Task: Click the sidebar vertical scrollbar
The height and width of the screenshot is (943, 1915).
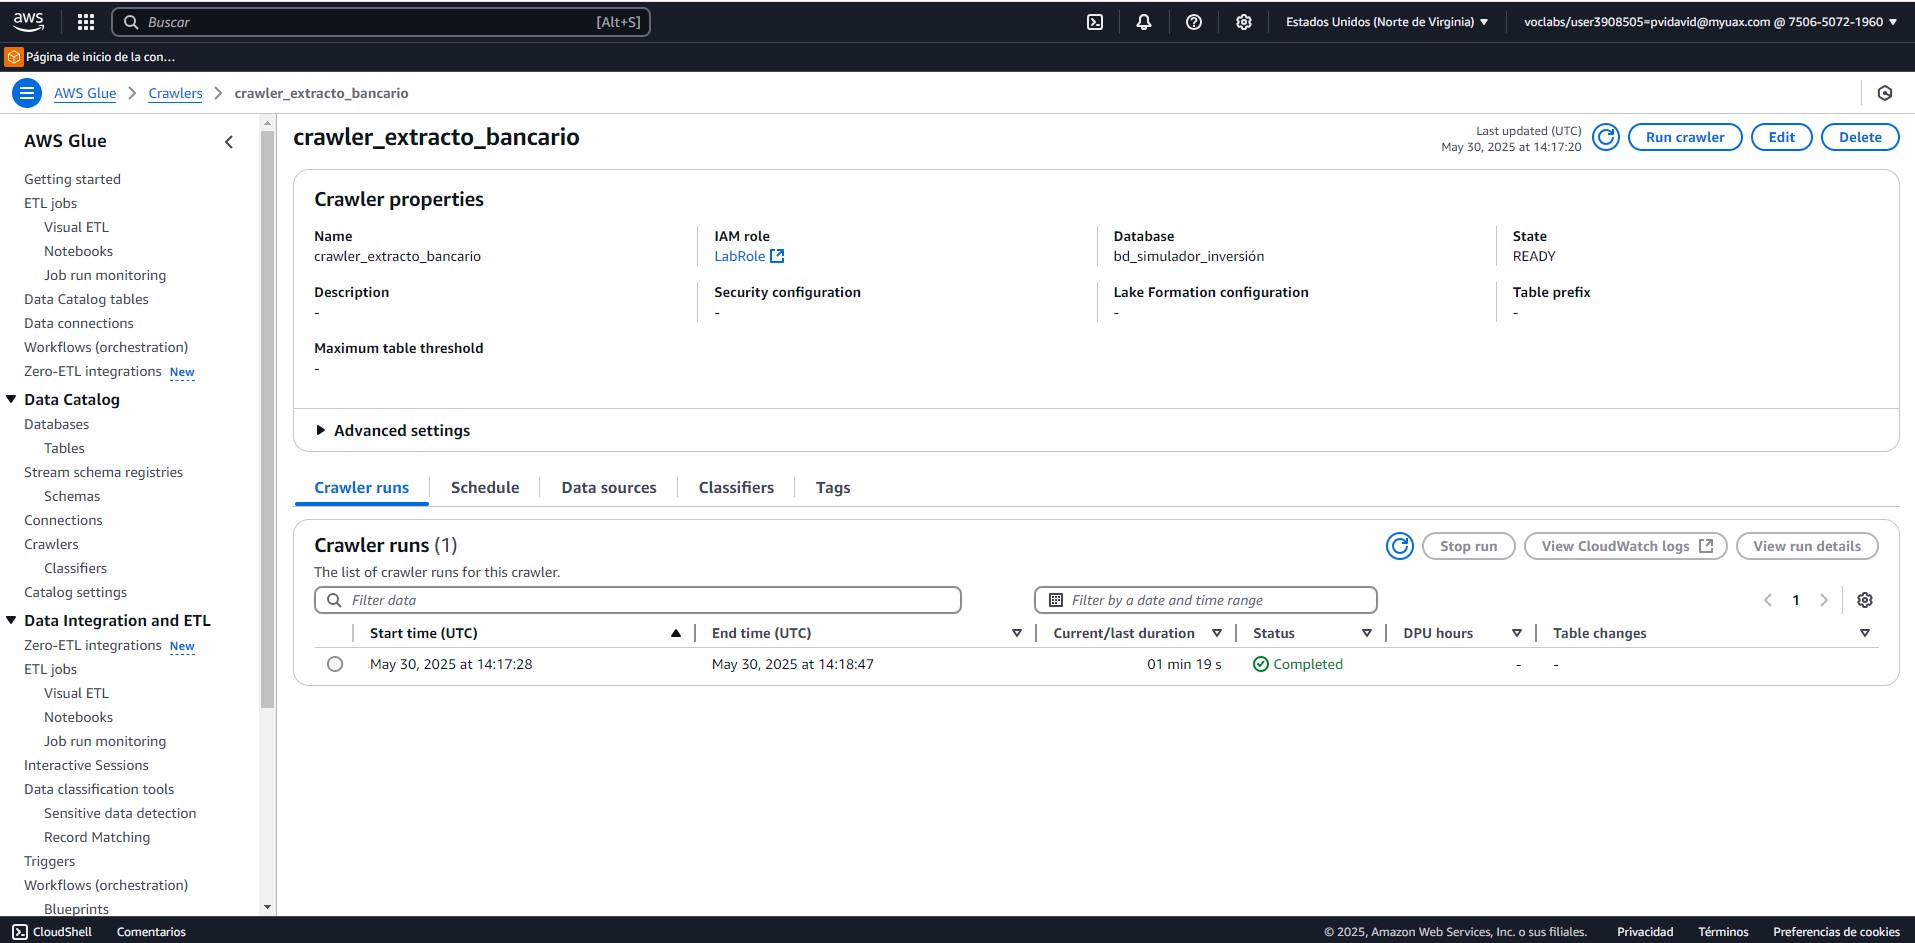Action: (267, 420)
